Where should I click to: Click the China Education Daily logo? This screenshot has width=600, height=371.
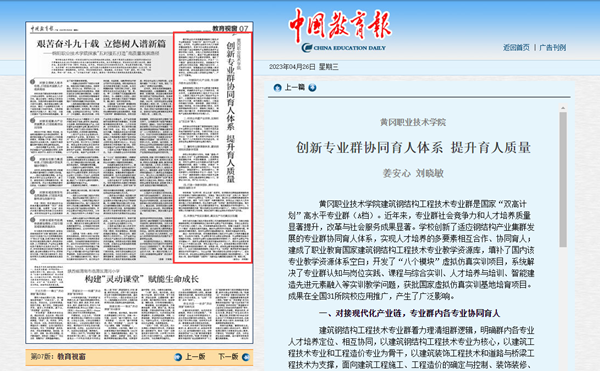pyautogui.click(x=340, y=30)
